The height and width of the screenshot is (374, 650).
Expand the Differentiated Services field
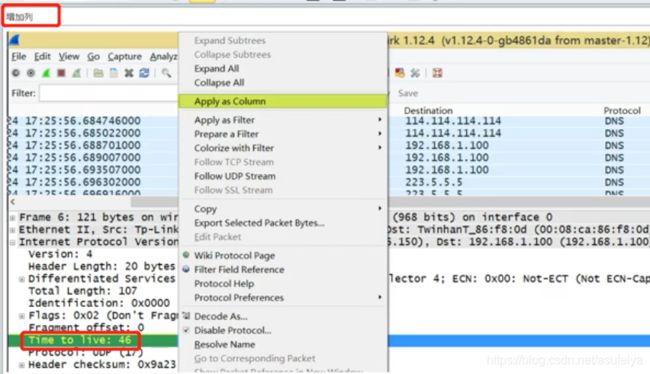22,279
